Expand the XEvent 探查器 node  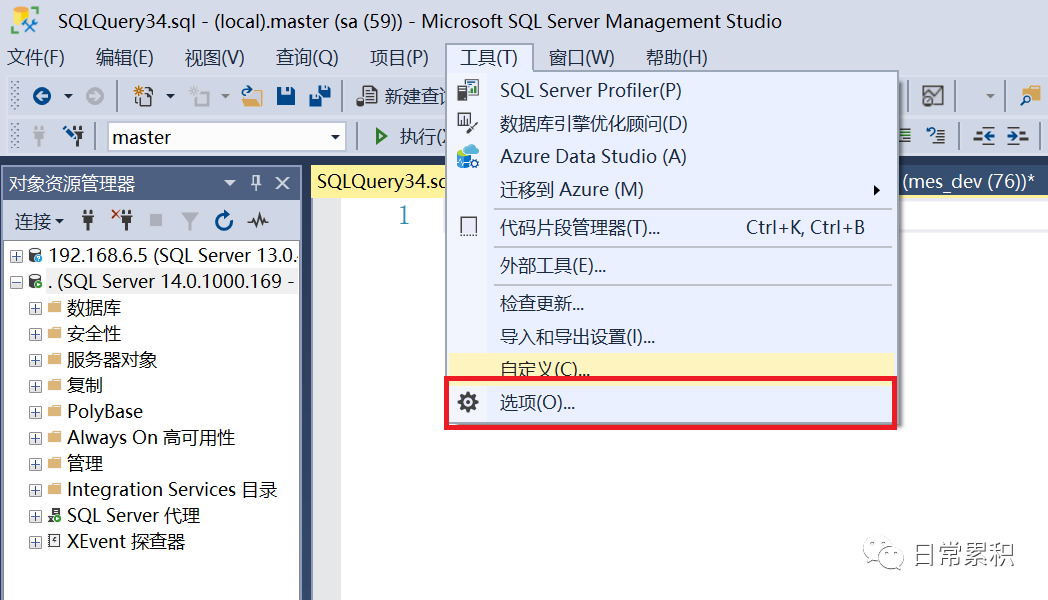click(35, 542)
